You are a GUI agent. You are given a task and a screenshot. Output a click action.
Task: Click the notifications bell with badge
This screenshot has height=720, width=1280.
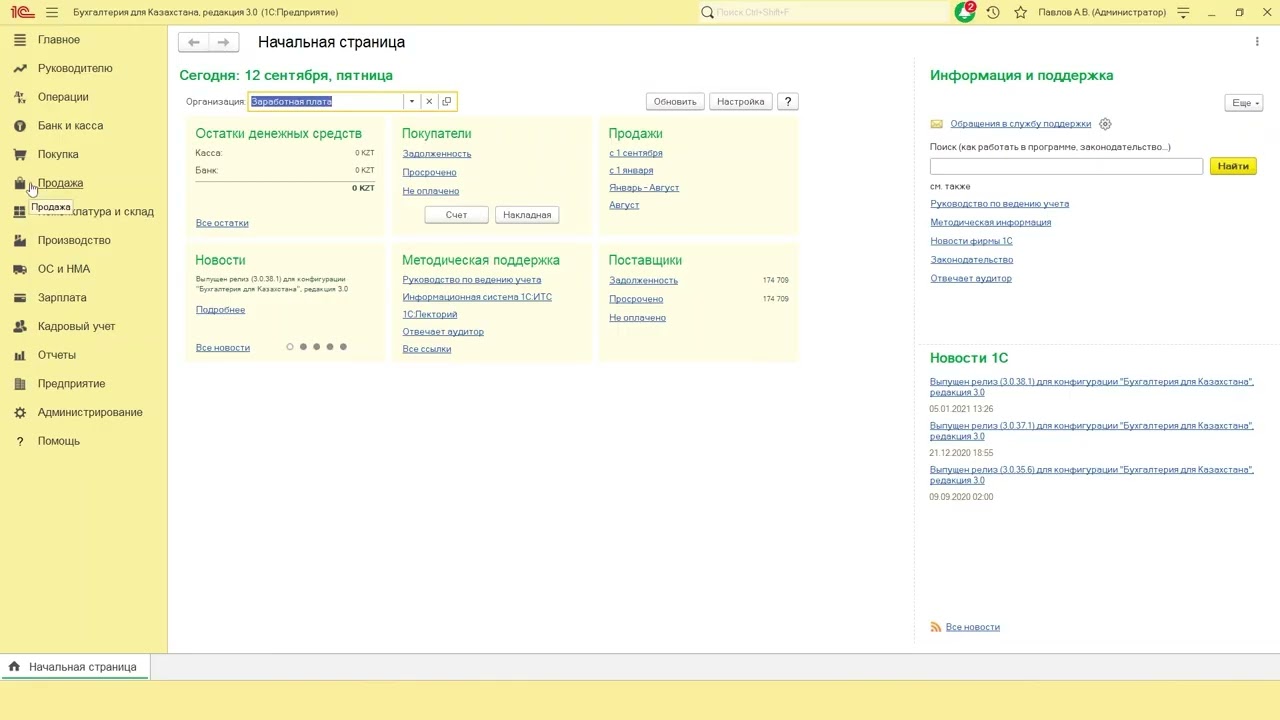965,12
